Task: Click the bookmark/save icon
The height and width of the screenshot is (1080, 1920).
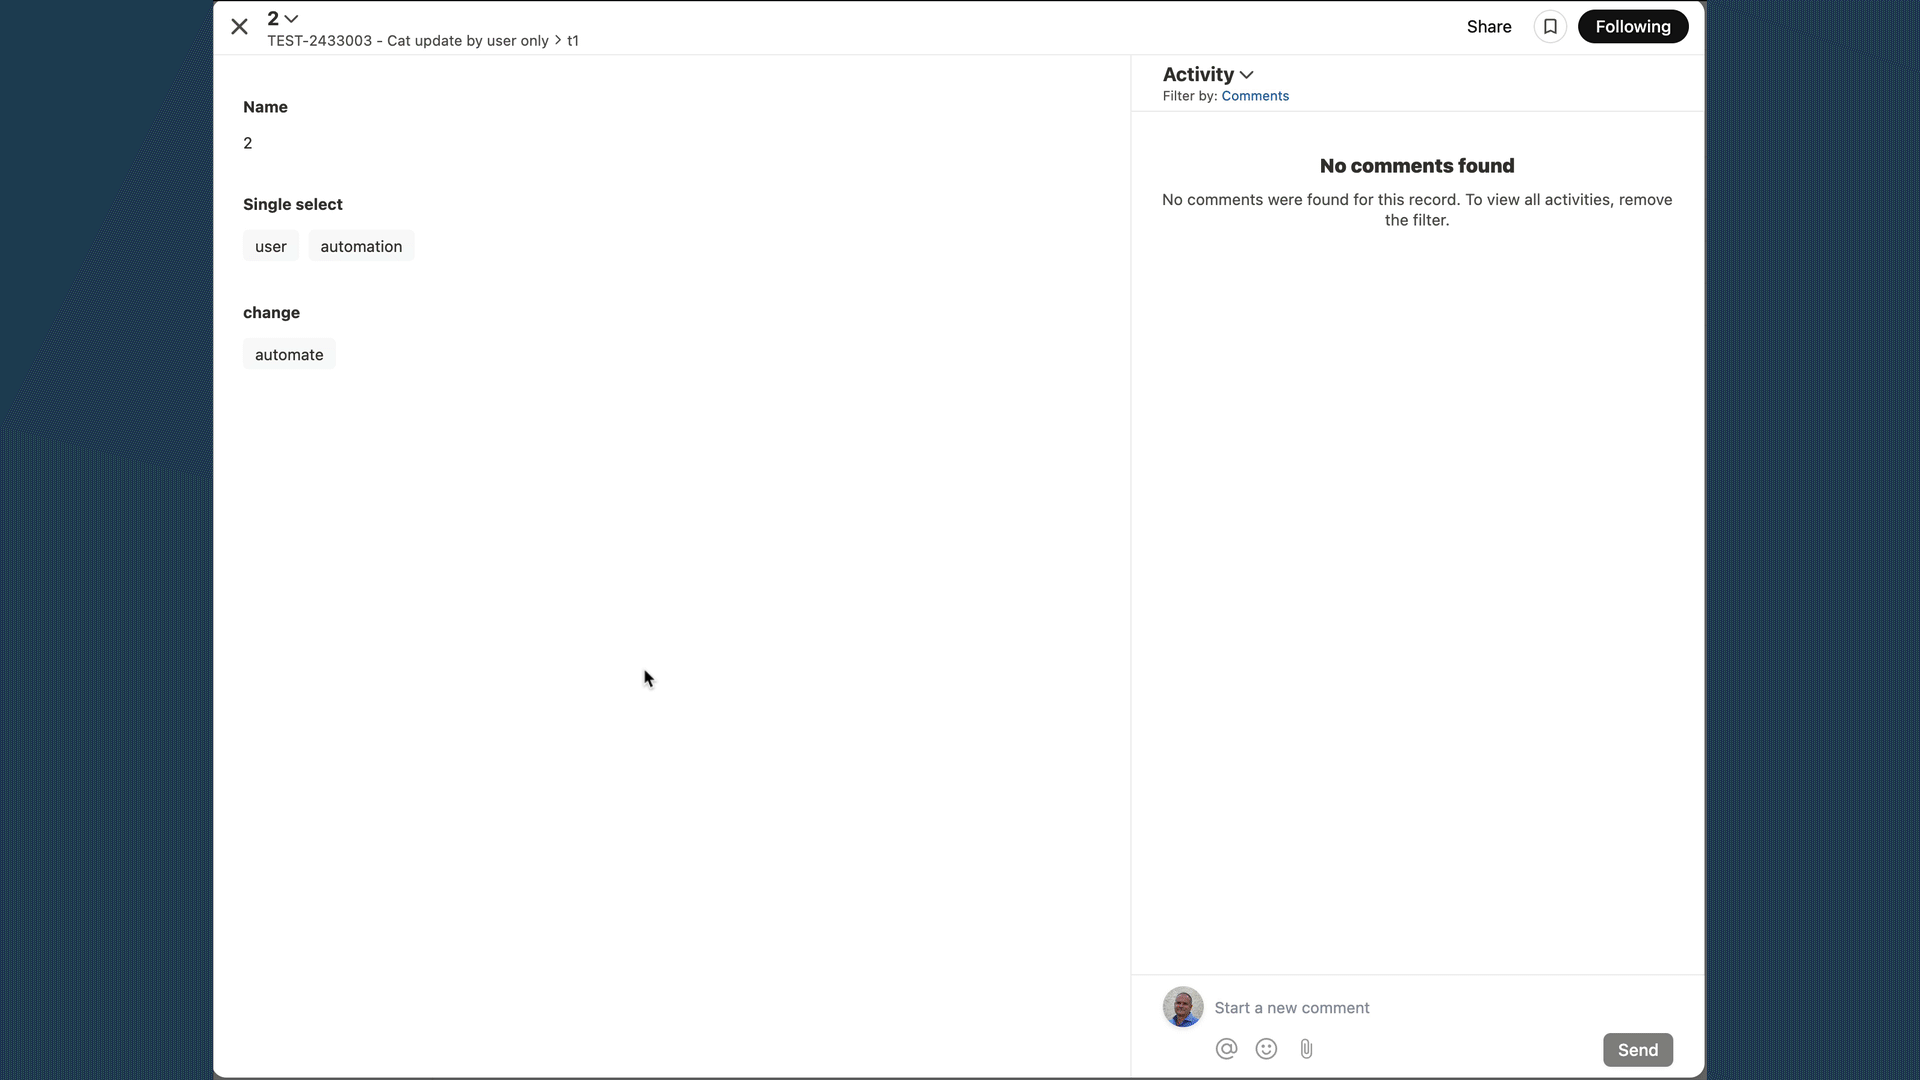Action: [1551, 26]
